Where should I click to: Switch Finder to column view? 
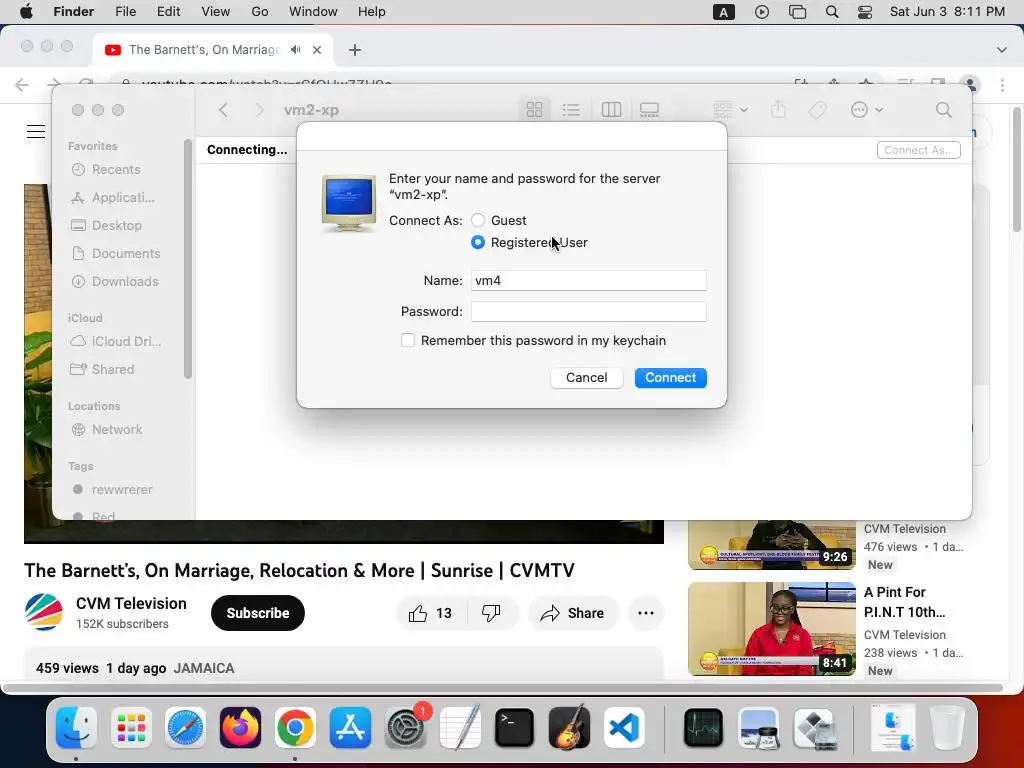611,110
